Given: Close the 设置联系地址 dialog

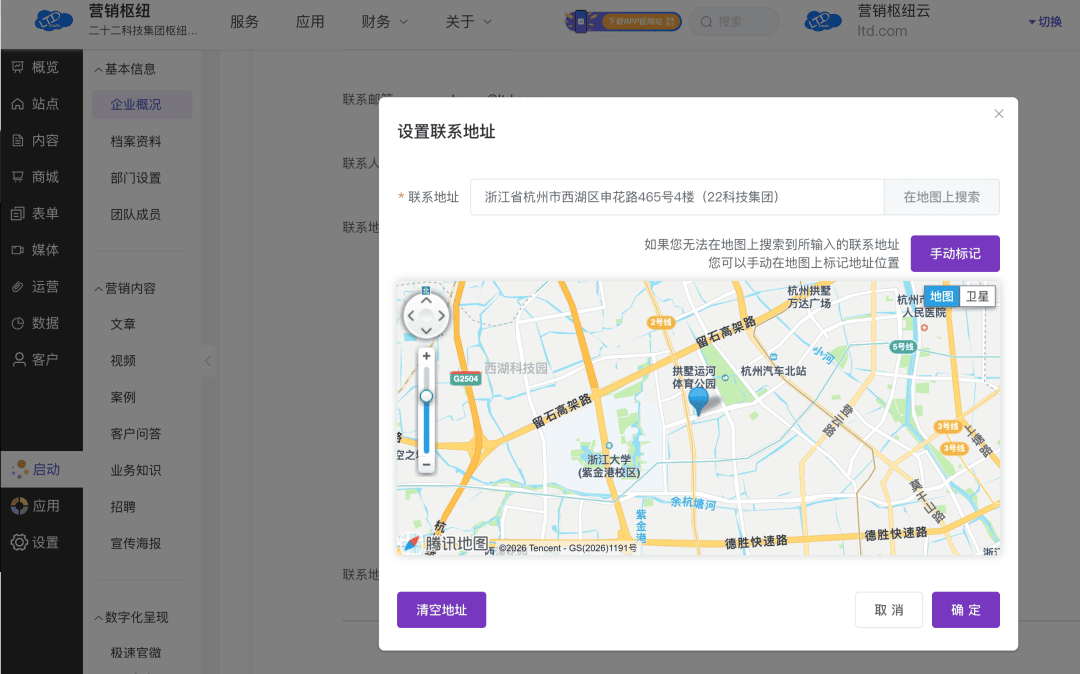Looking at the screenshot, I should (999, 114).
